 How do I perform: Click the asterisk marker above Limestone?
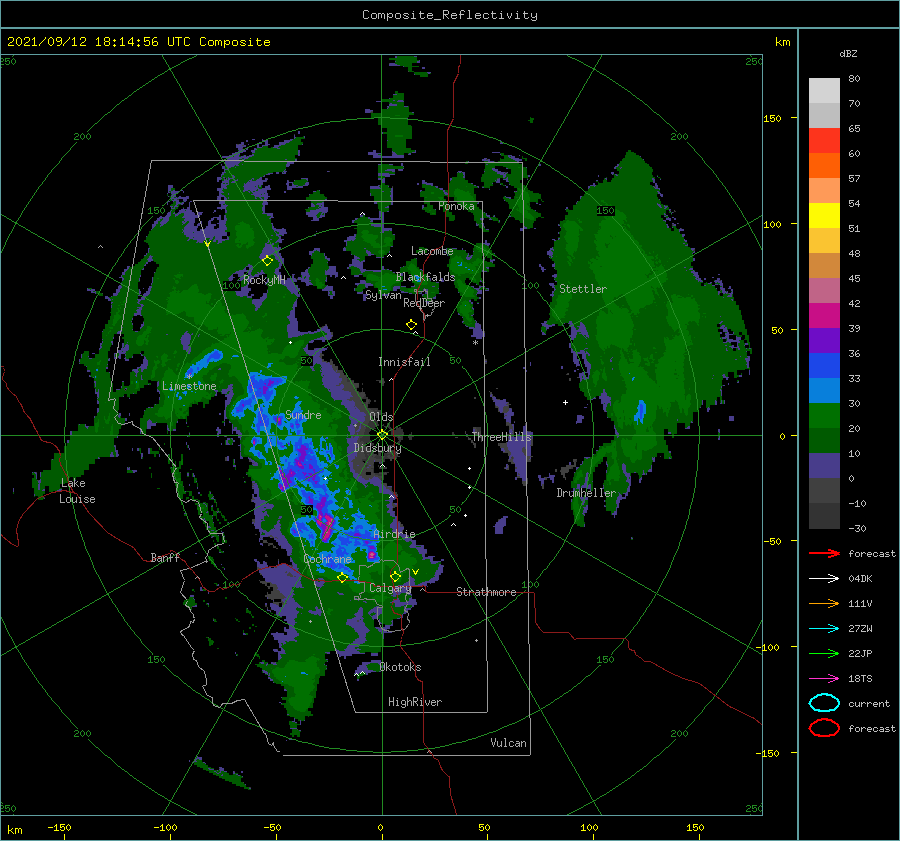[x=189, y=376]
